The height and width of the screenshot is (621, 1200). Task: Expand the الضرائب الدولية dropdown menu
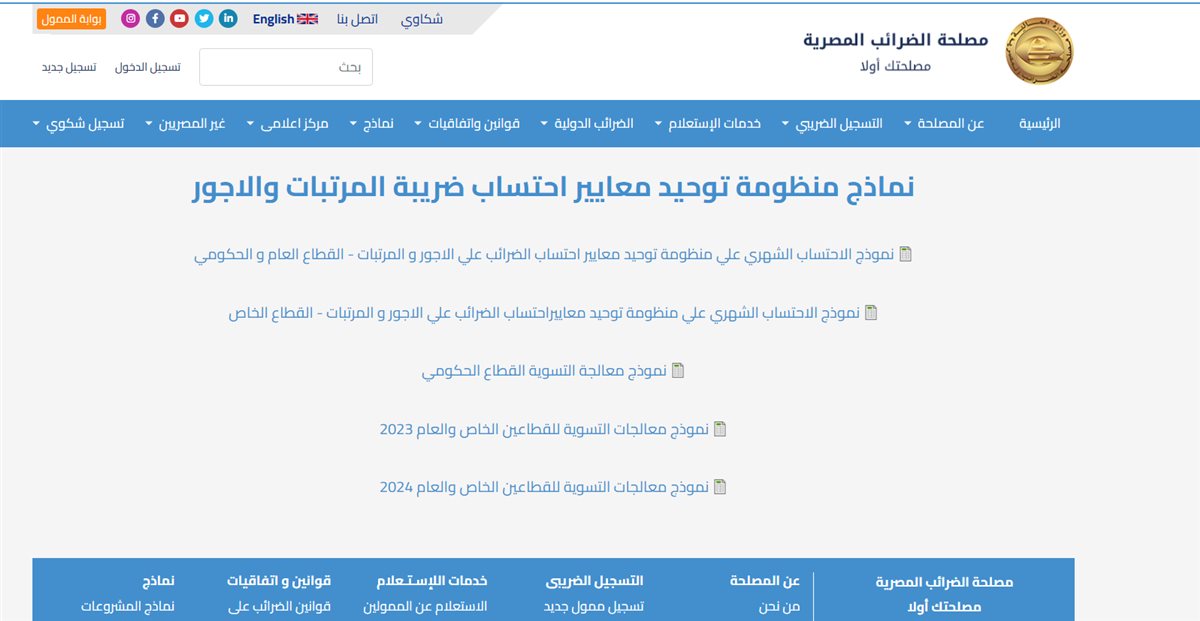pos(587,124)
